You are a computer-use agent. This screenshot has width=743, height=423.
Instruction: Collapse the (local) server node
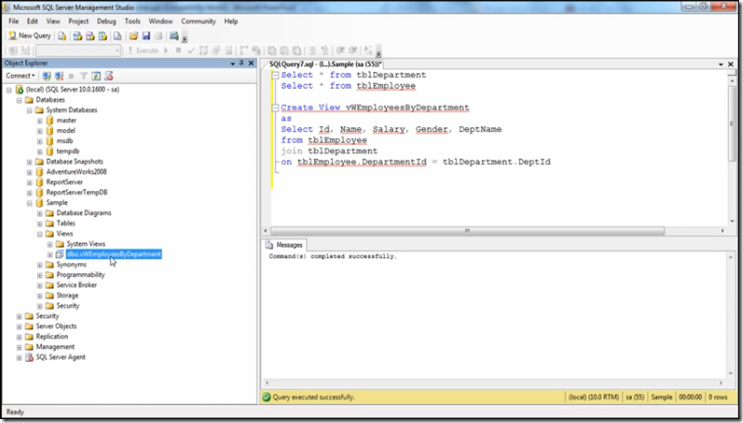[9, 90]
